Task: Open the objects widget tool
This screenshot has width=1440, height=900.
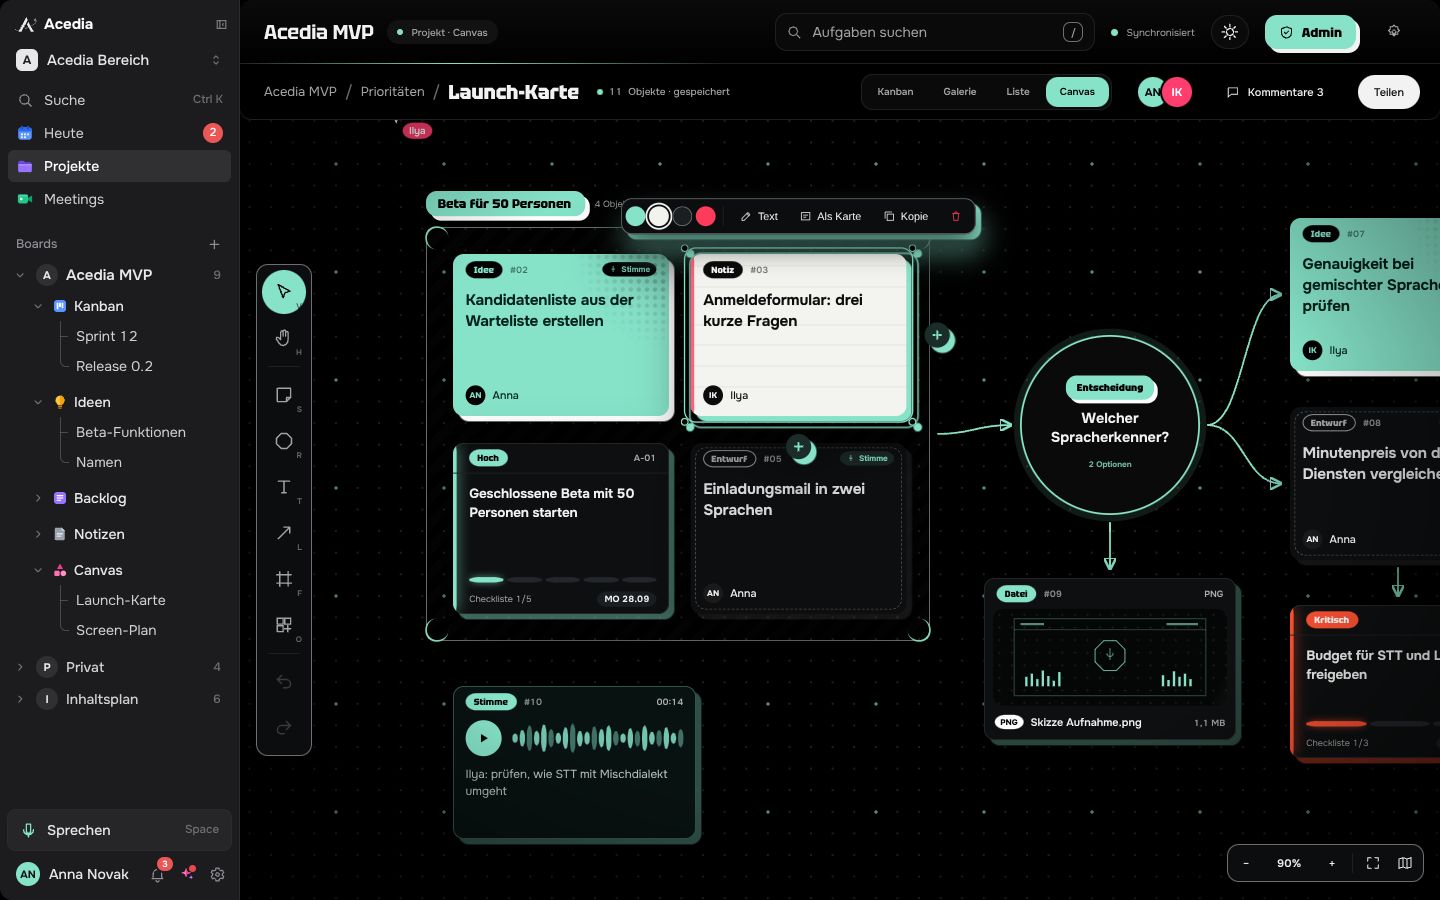Action: pos(284,625)
